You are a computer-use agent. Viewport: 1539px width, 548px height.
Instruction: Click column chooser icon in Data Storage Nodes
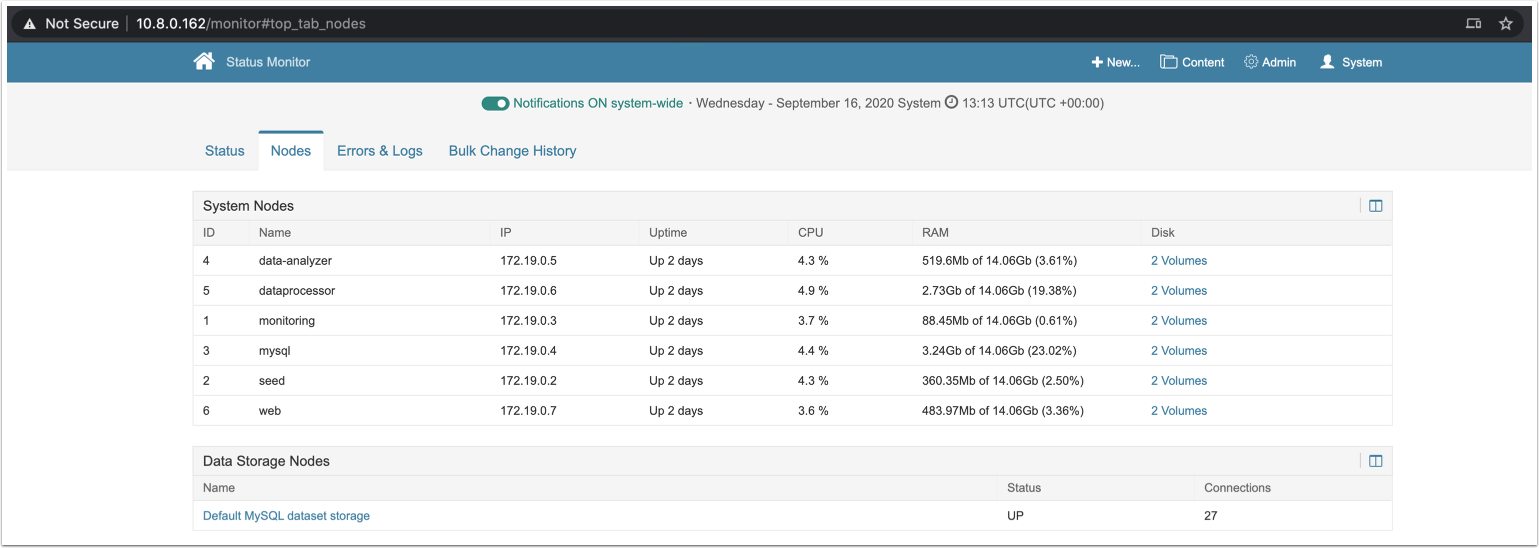click(1375, 461)
